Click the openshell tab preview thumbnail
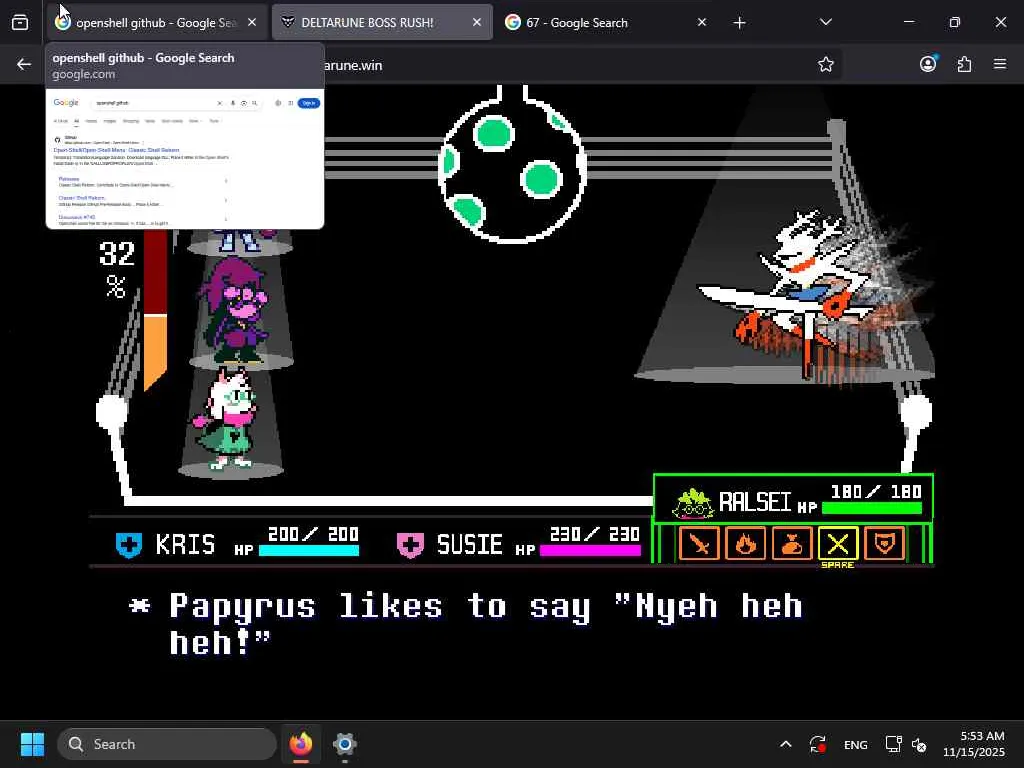This screenshot has height=768, width=1024. click(x=185, y=159)
